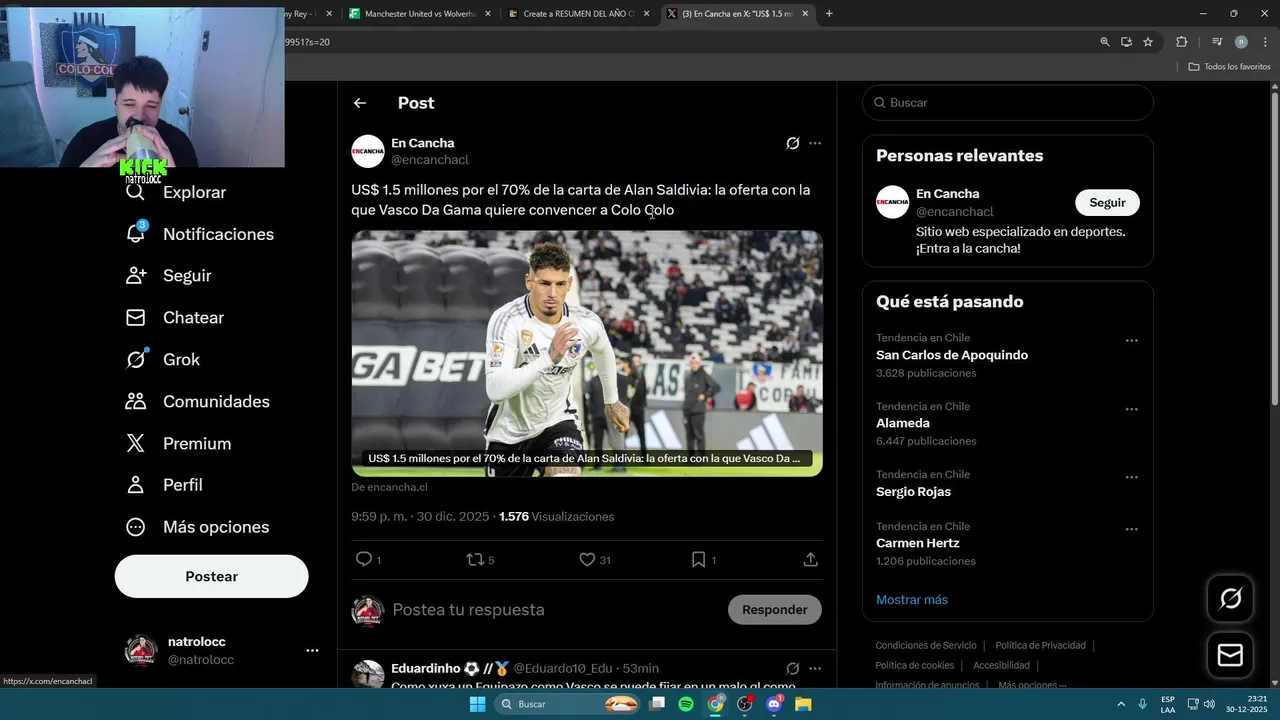Click the install app icon in address bar
Viewport: 1280px width, 720px height.
pyautogui.click(x=1126, y=42)
